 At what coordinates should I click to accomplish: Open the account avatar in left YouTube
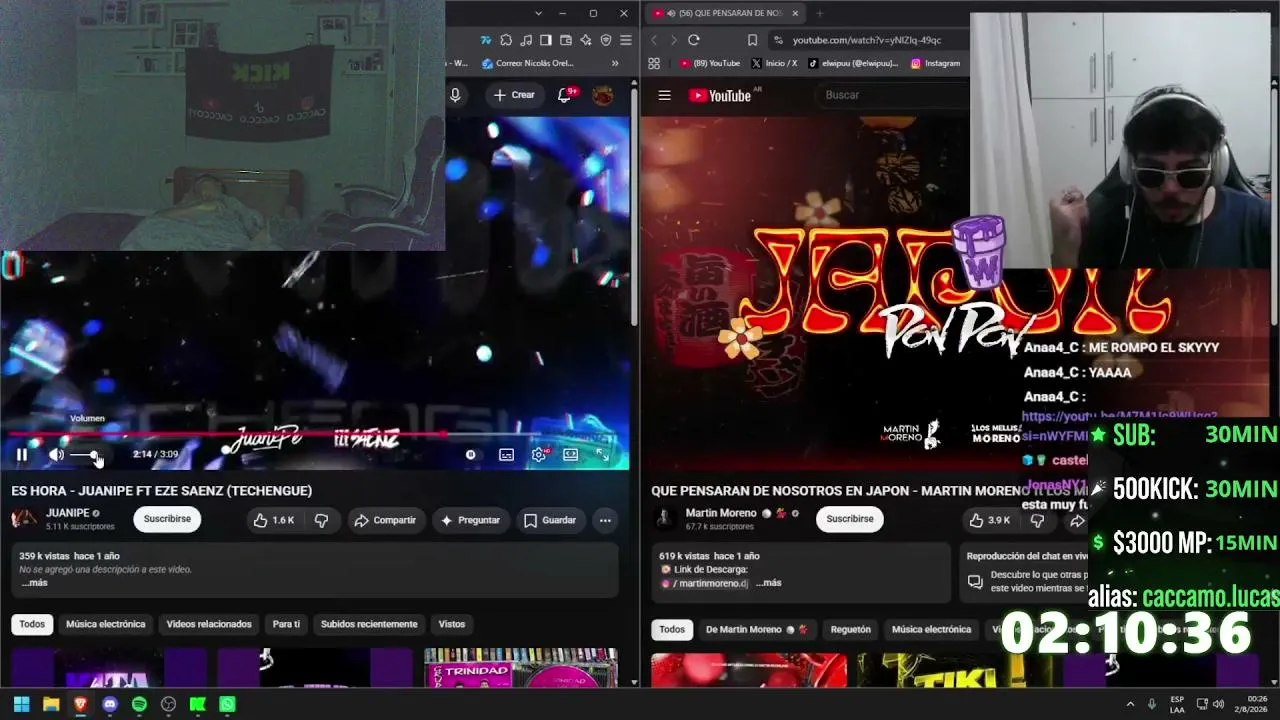point(603,95)
